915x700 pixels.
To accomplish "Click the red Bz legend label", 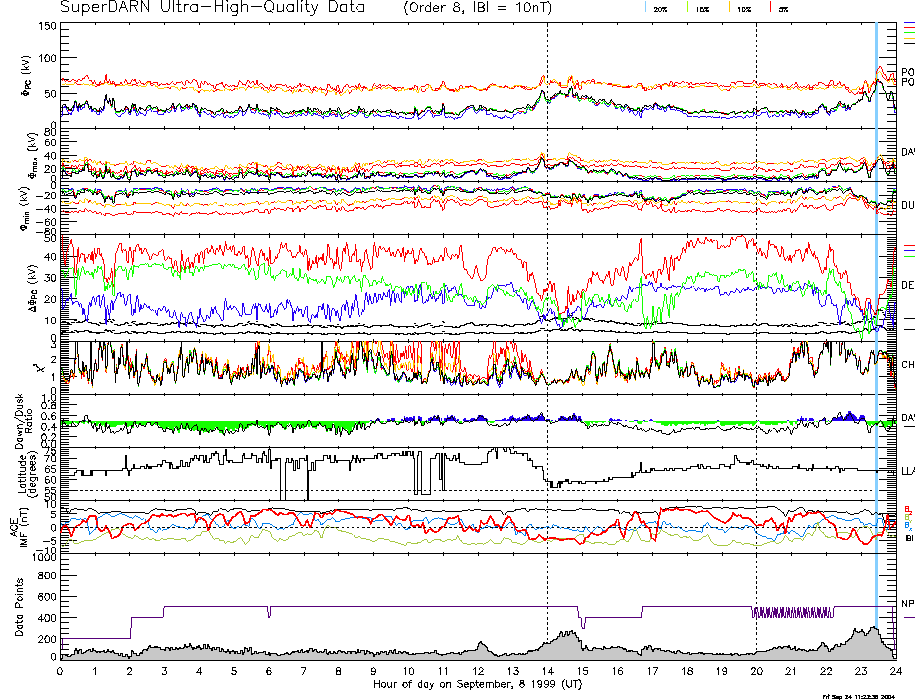I will (x=908, y=508).
